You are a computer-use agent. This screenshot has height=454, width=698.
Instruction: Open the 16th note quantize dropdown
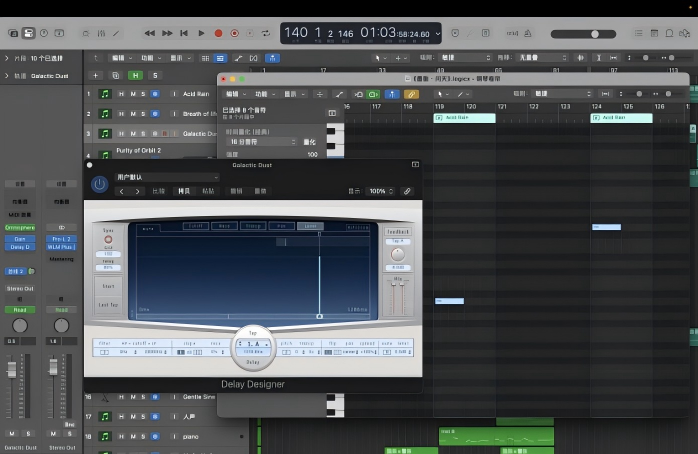pyautogui.click(x=260, y=142)
